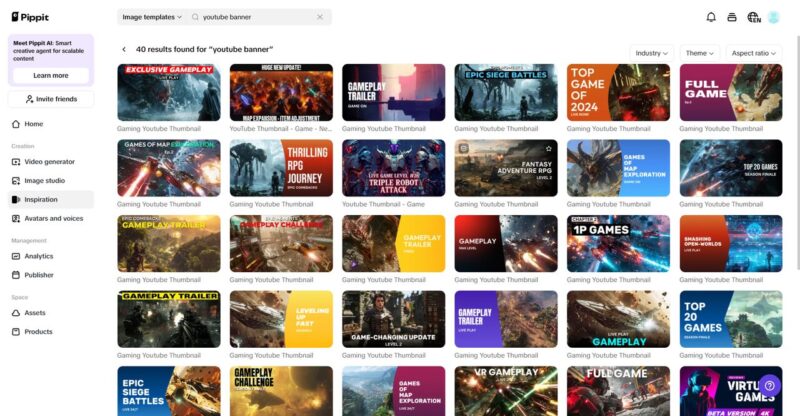This screenshot has height=416, width=800.
Task: Open the notifications bell
Action: click(711, 17)
